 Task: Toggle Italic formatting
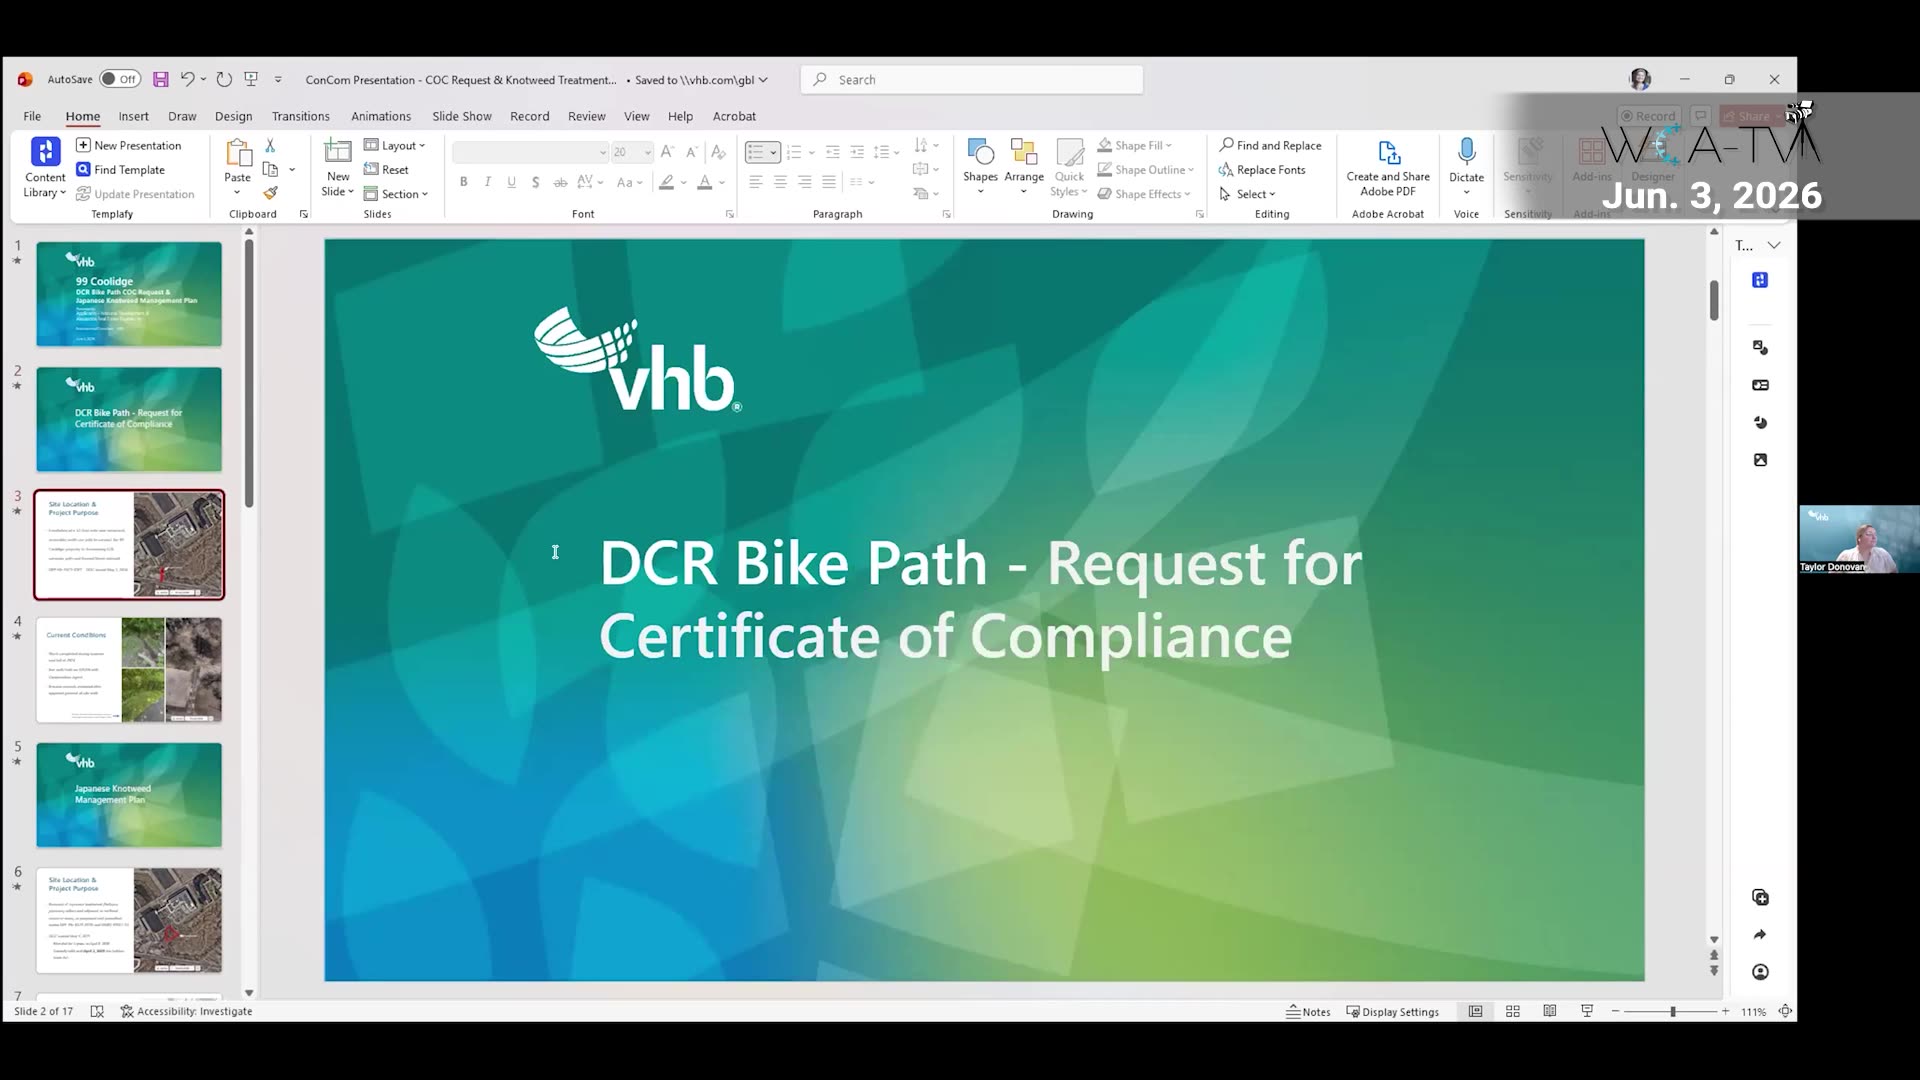[x=487, y=182]
